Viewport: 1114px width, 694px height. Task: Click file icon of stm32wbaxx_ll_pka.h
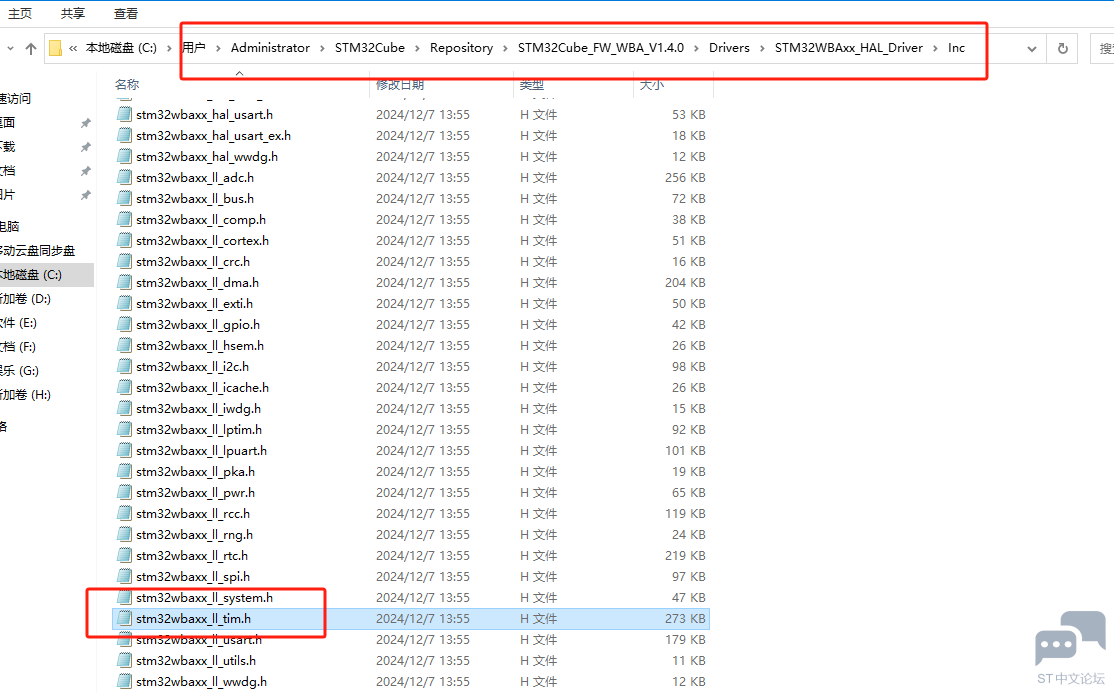click(124, 472)
